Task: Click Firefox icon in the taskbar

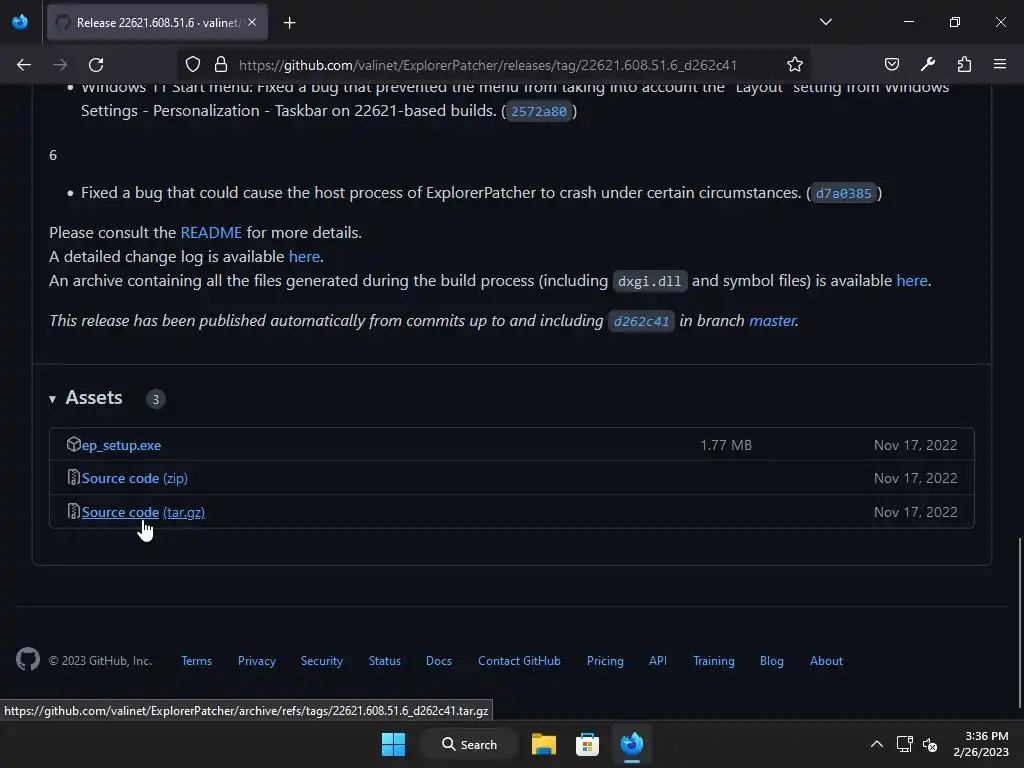Action: [632, 744]
